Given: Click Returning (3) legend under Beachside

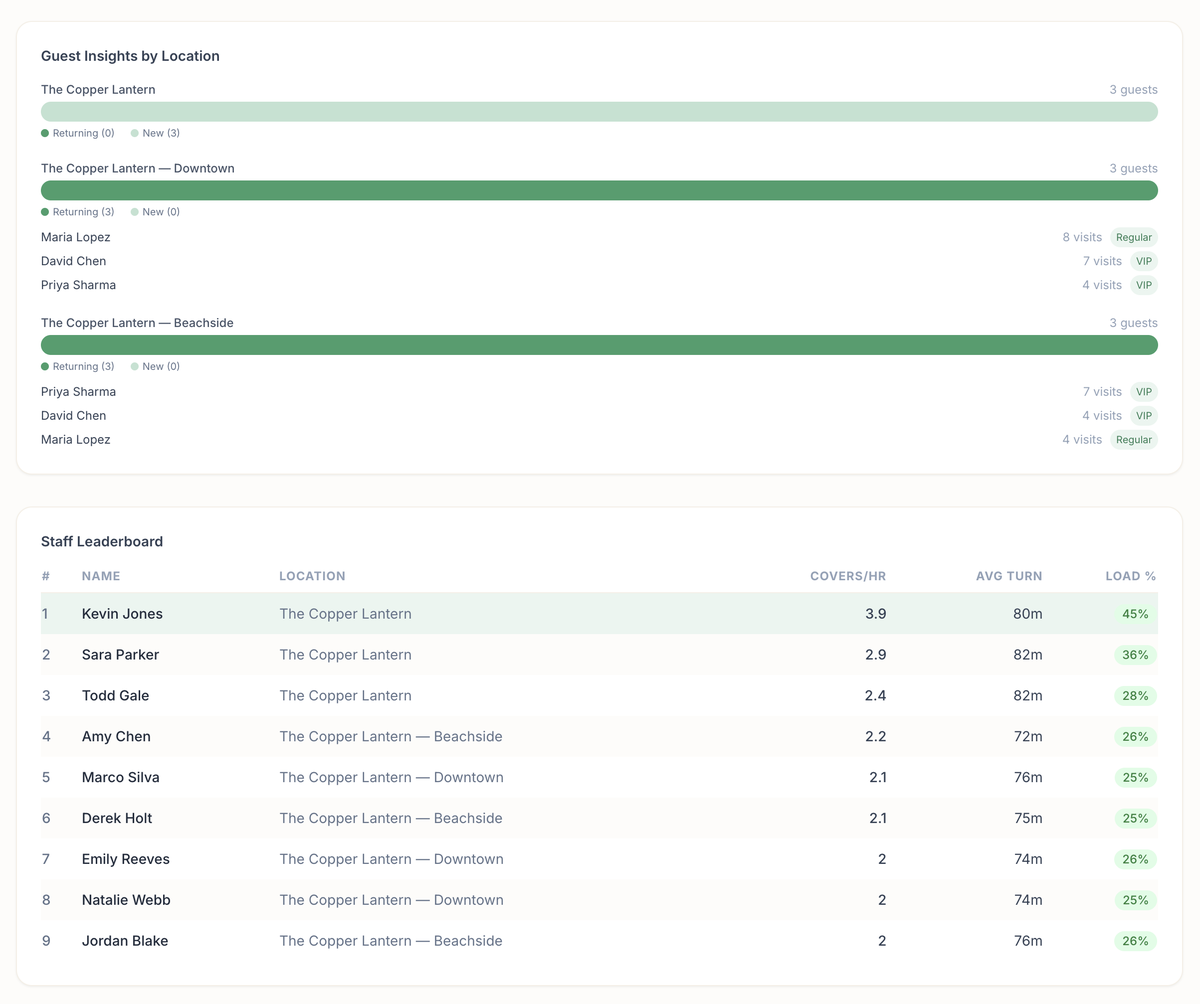Looking at the screenshot, I should 78,366.
